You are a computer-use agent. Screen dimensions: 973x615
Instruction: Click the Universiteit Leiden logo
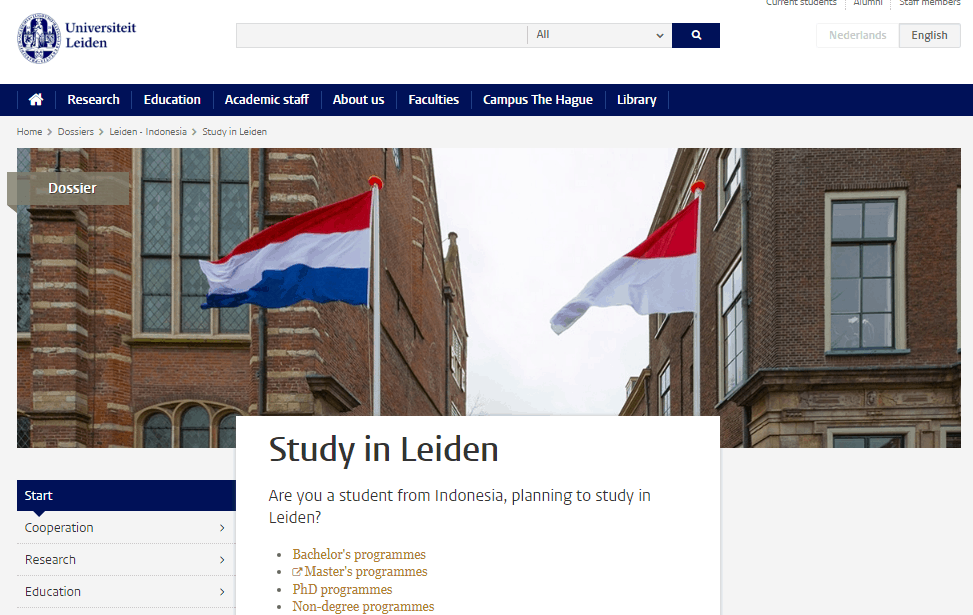click(x=76, y=38)
